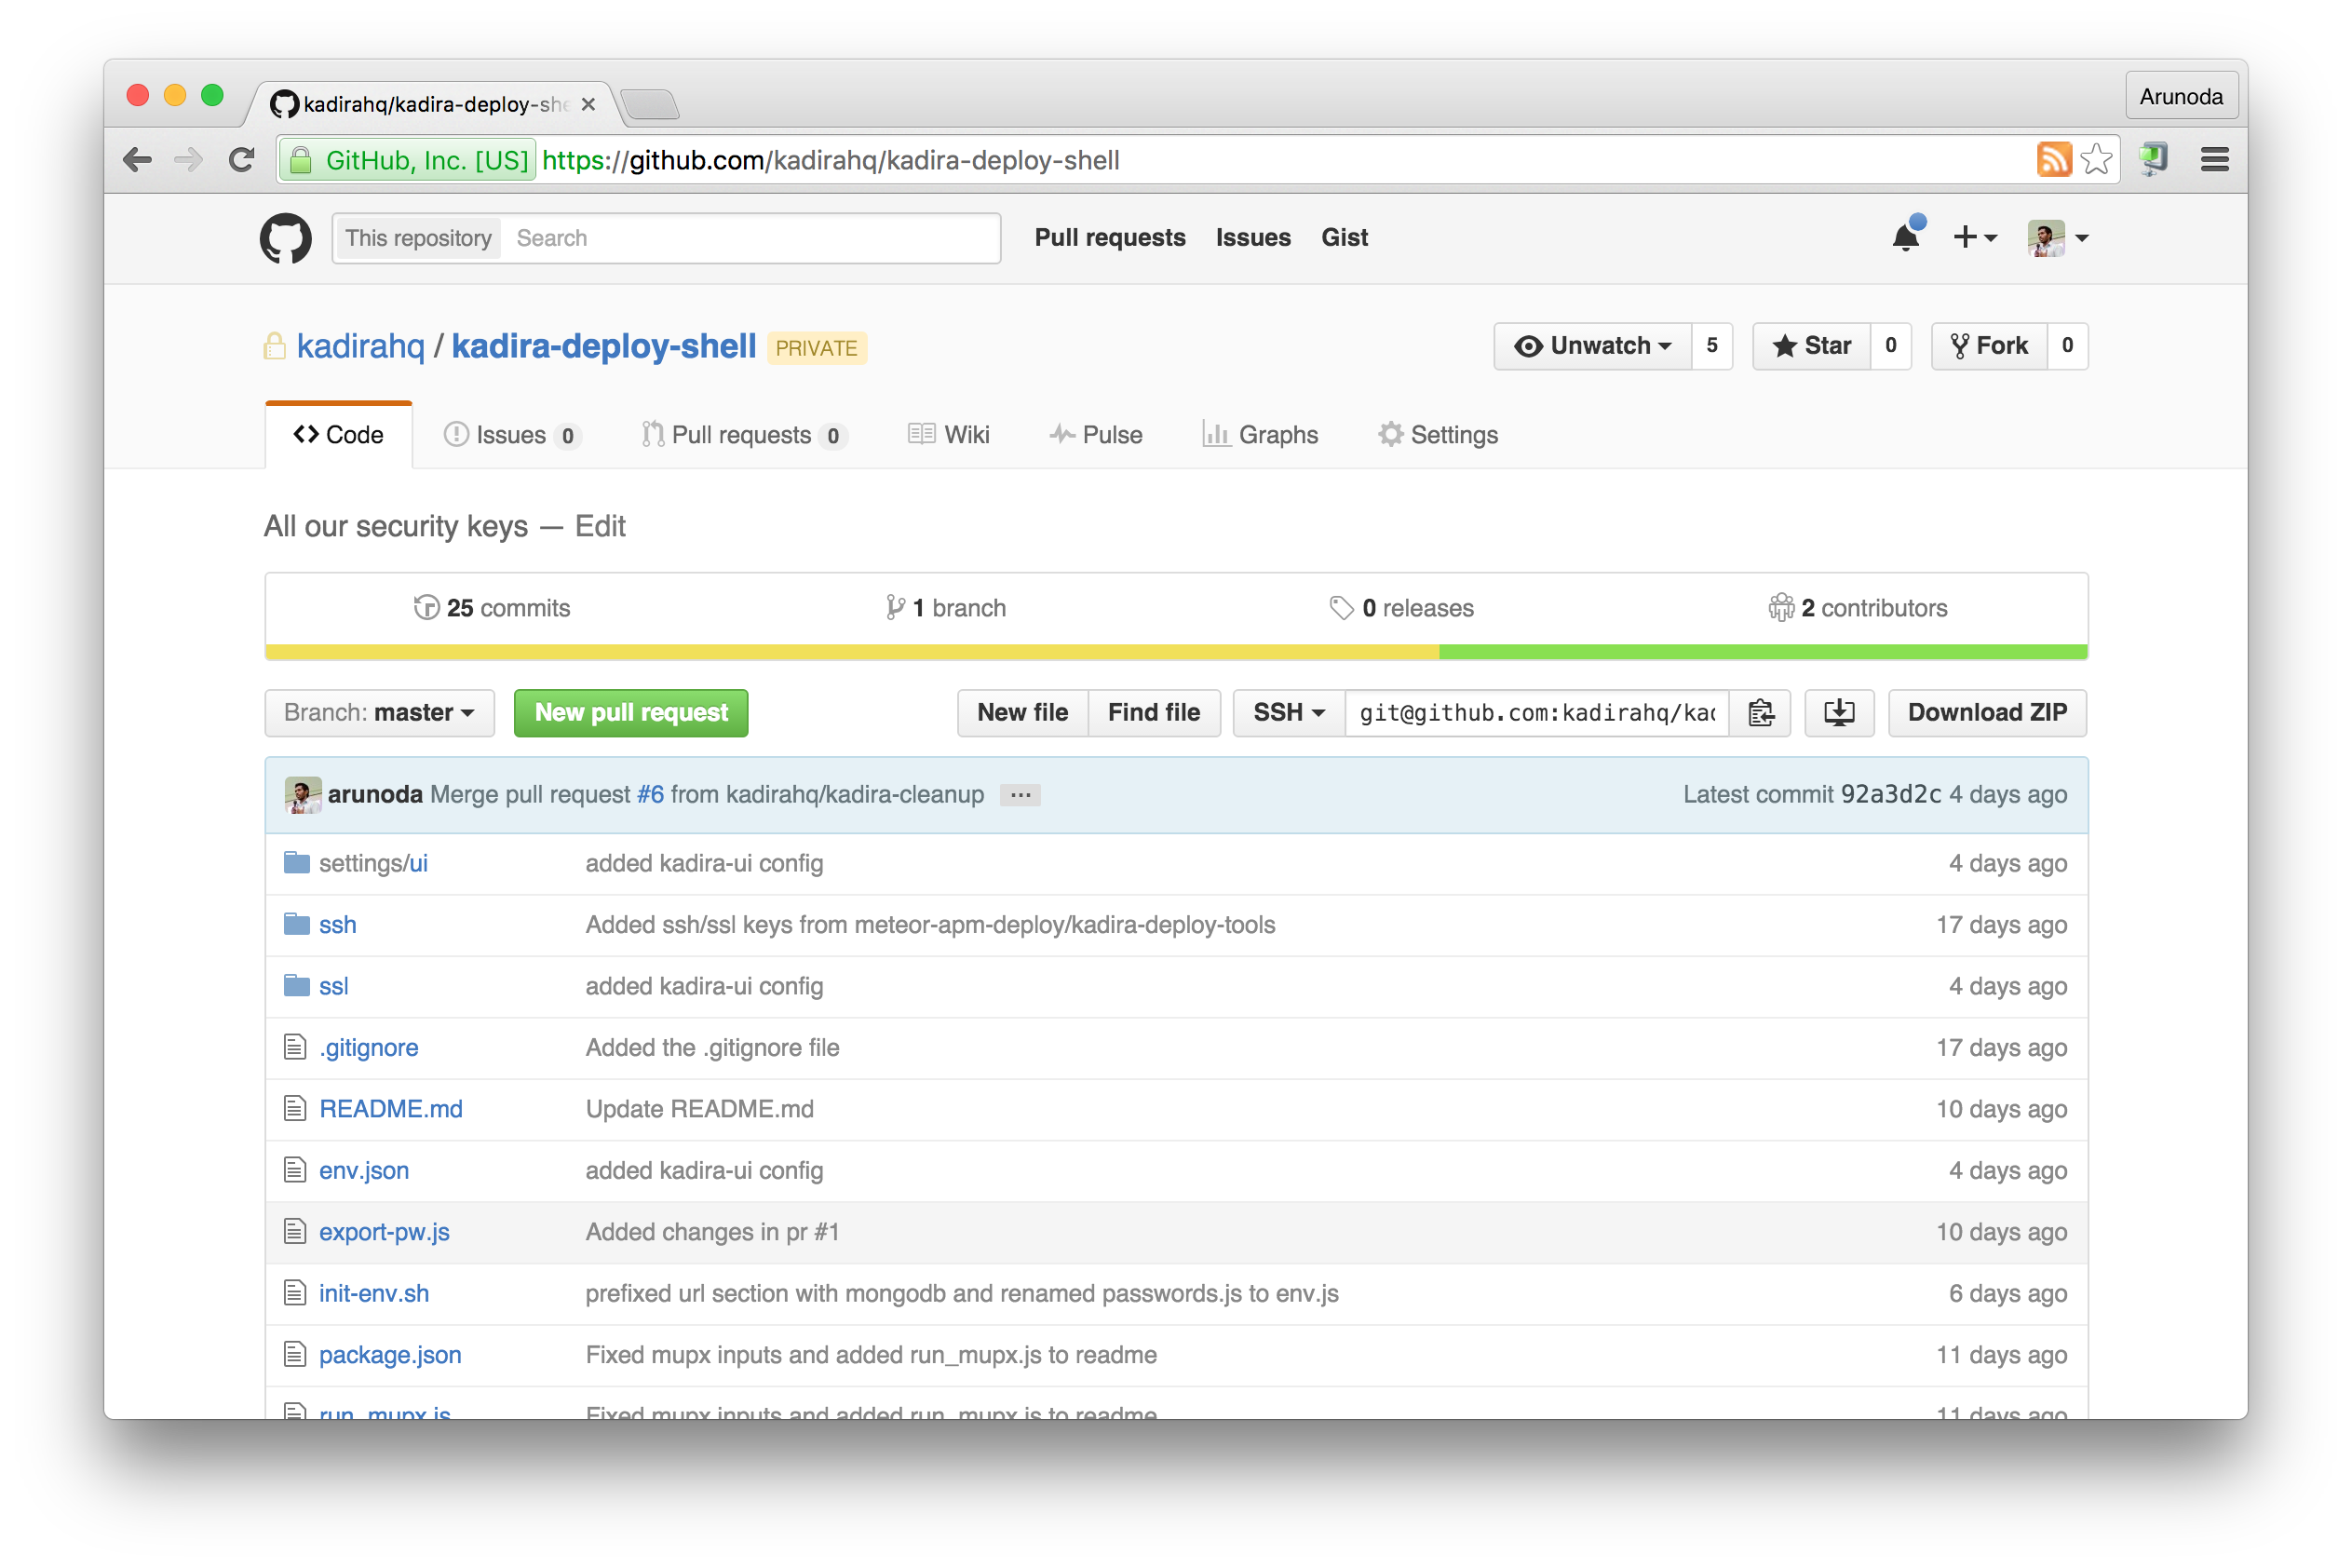Open the SSH protocol dropdown
The image size is (2352, 1568).
tap(1288, 713)
